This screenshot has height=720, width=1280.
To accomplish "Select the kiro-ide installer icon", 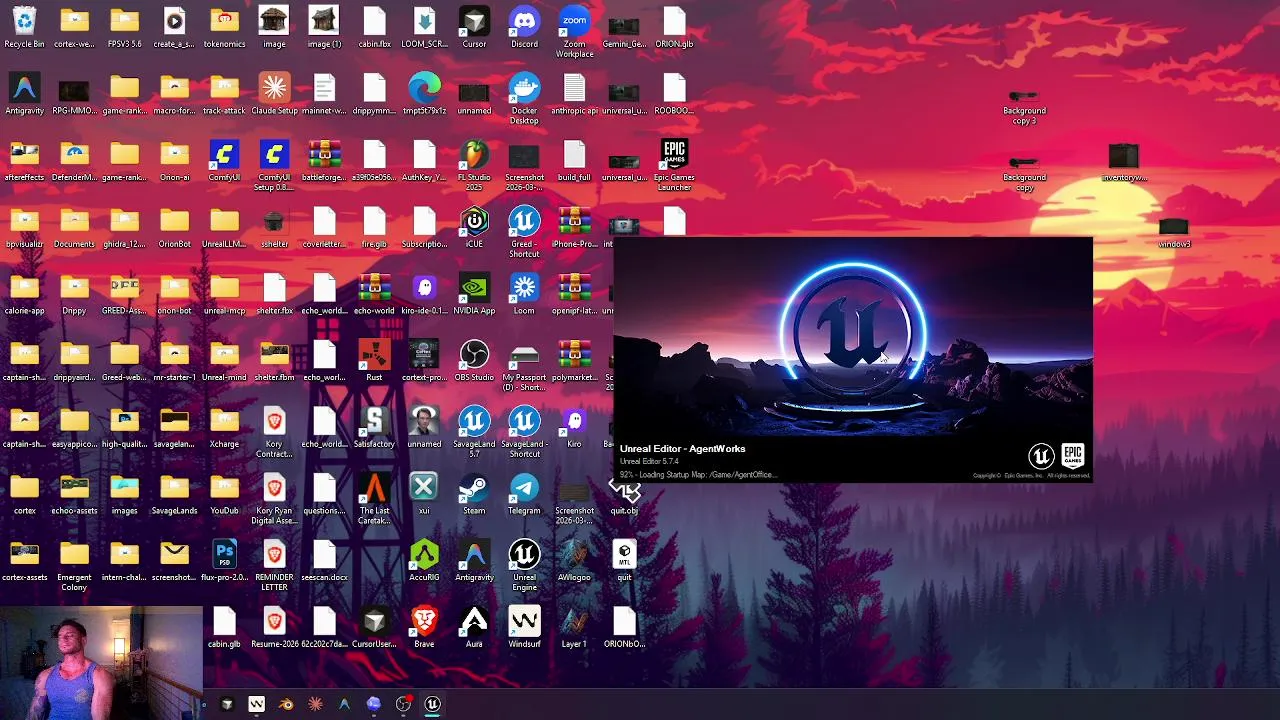I will tap(424, 295).
